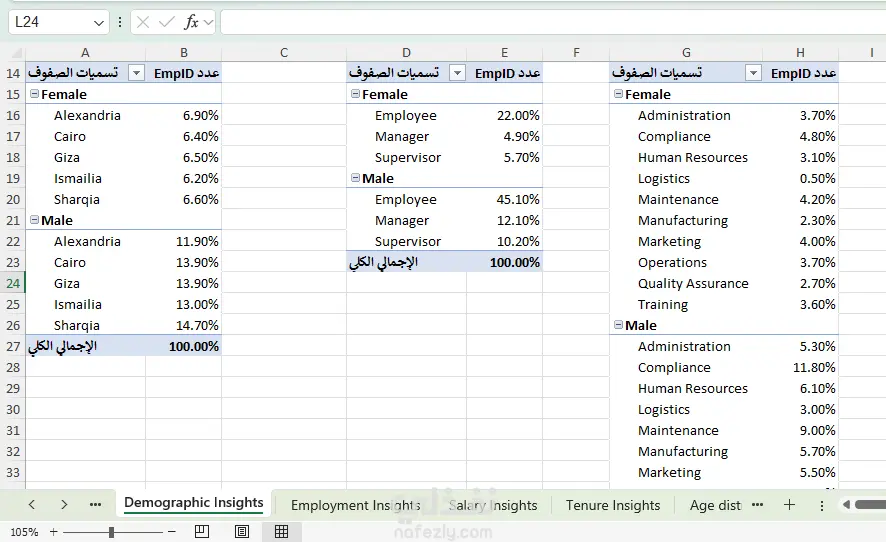
Task: Open the Tenure Insights sheet tab
Action: (613, 505)
